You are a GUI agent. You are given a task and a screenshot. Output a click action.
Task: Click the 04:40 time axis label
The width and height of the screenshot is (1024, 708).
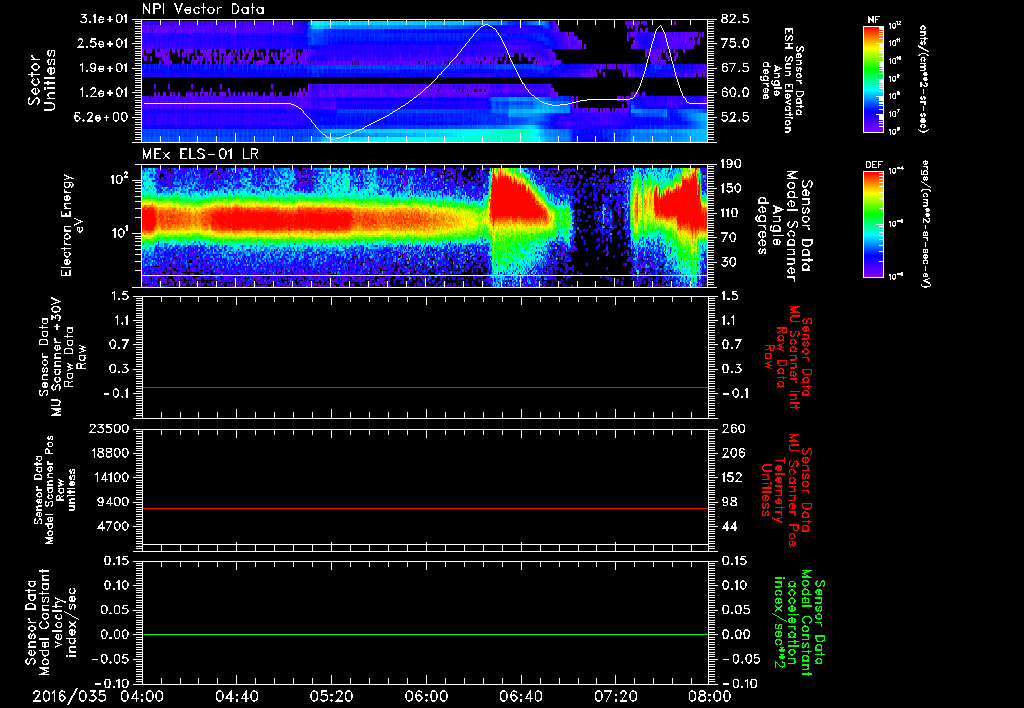pos(236,697)
